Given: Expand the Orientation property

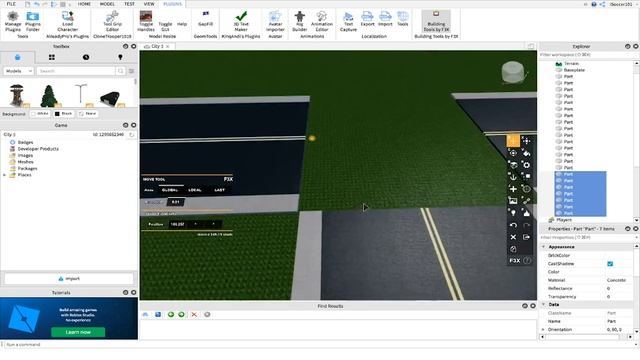Looking at the screenshot, I should (x=543, y=329).
